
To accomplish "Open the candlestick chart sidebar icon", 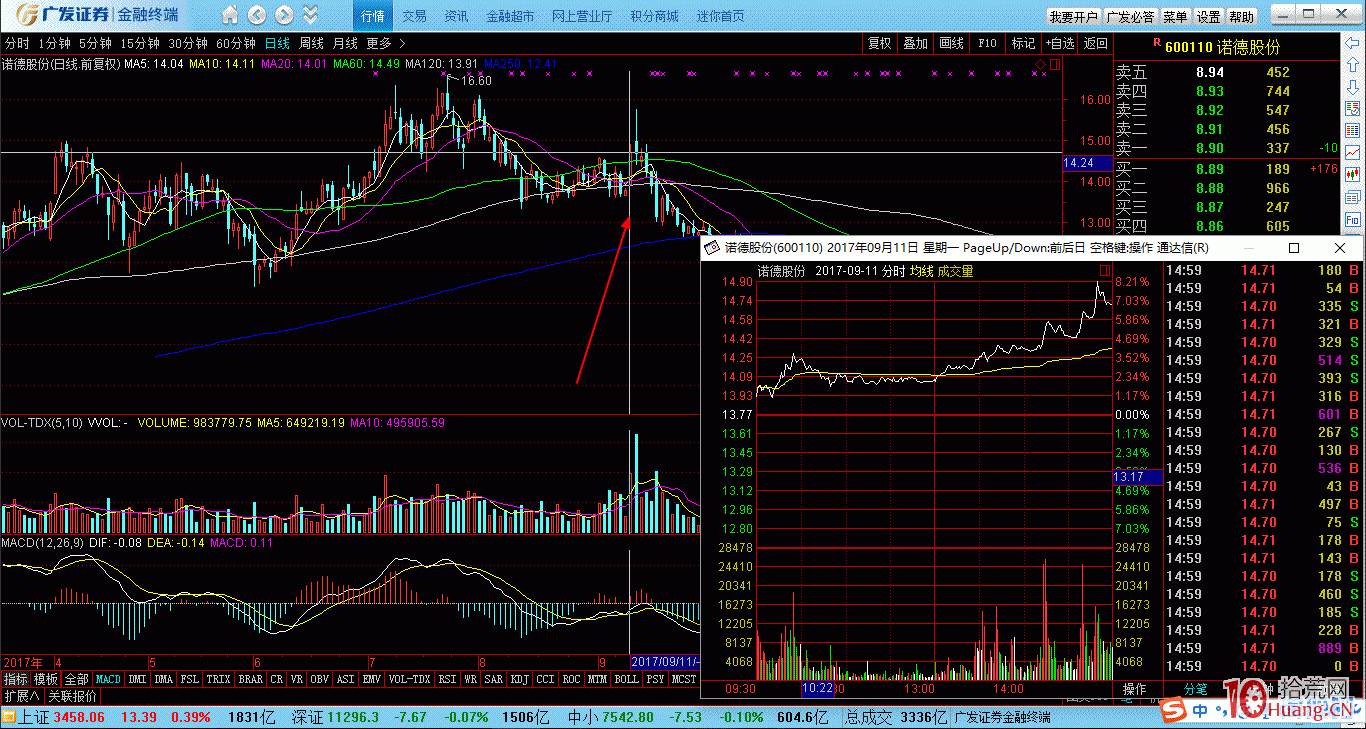I will tap(1353, 174).
